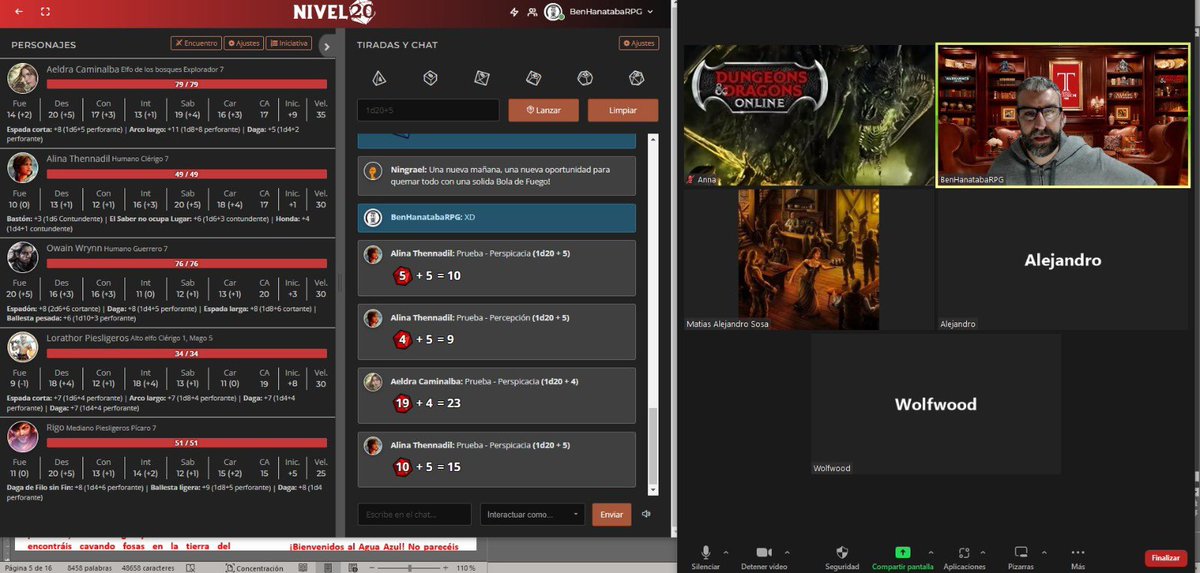Screen dimensions: 1200x573
Task: Open Alina Thennadil's character portrait
Action: point(22,167)
